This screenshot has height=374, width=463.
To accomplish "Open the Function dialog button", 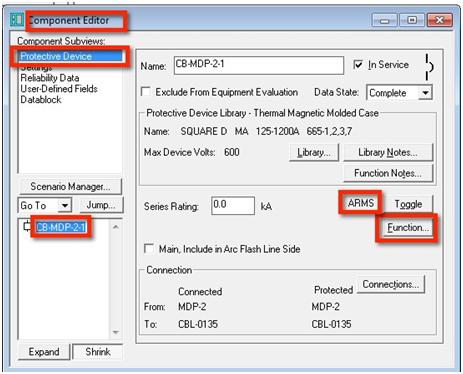I will tap(408, 228).
